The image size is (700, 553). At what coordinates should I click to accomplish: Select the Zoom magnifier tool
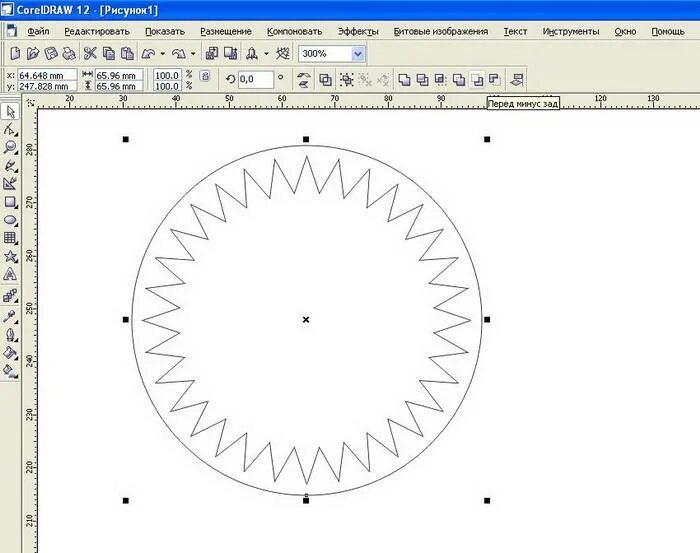pos(10,147)
